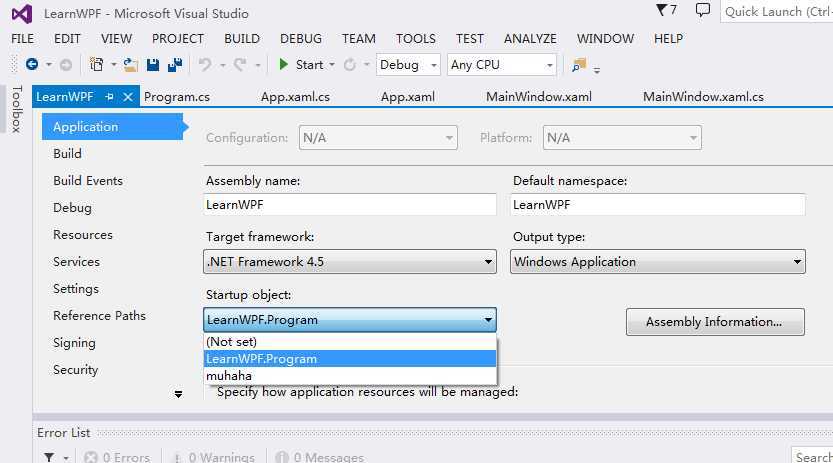Open the BUILD menu
Screen dimensions: 833x463
click(x=242, y=38)
